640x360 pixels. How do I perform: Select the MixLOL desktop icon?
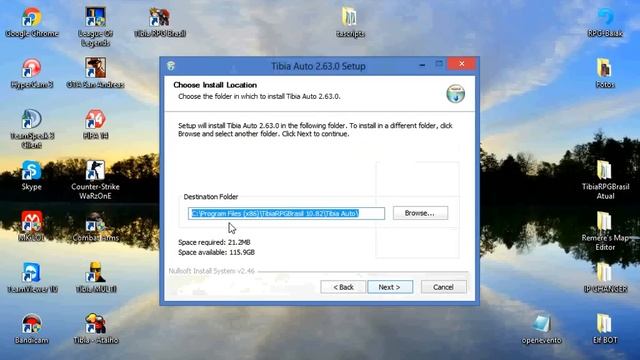pos(31,226)
